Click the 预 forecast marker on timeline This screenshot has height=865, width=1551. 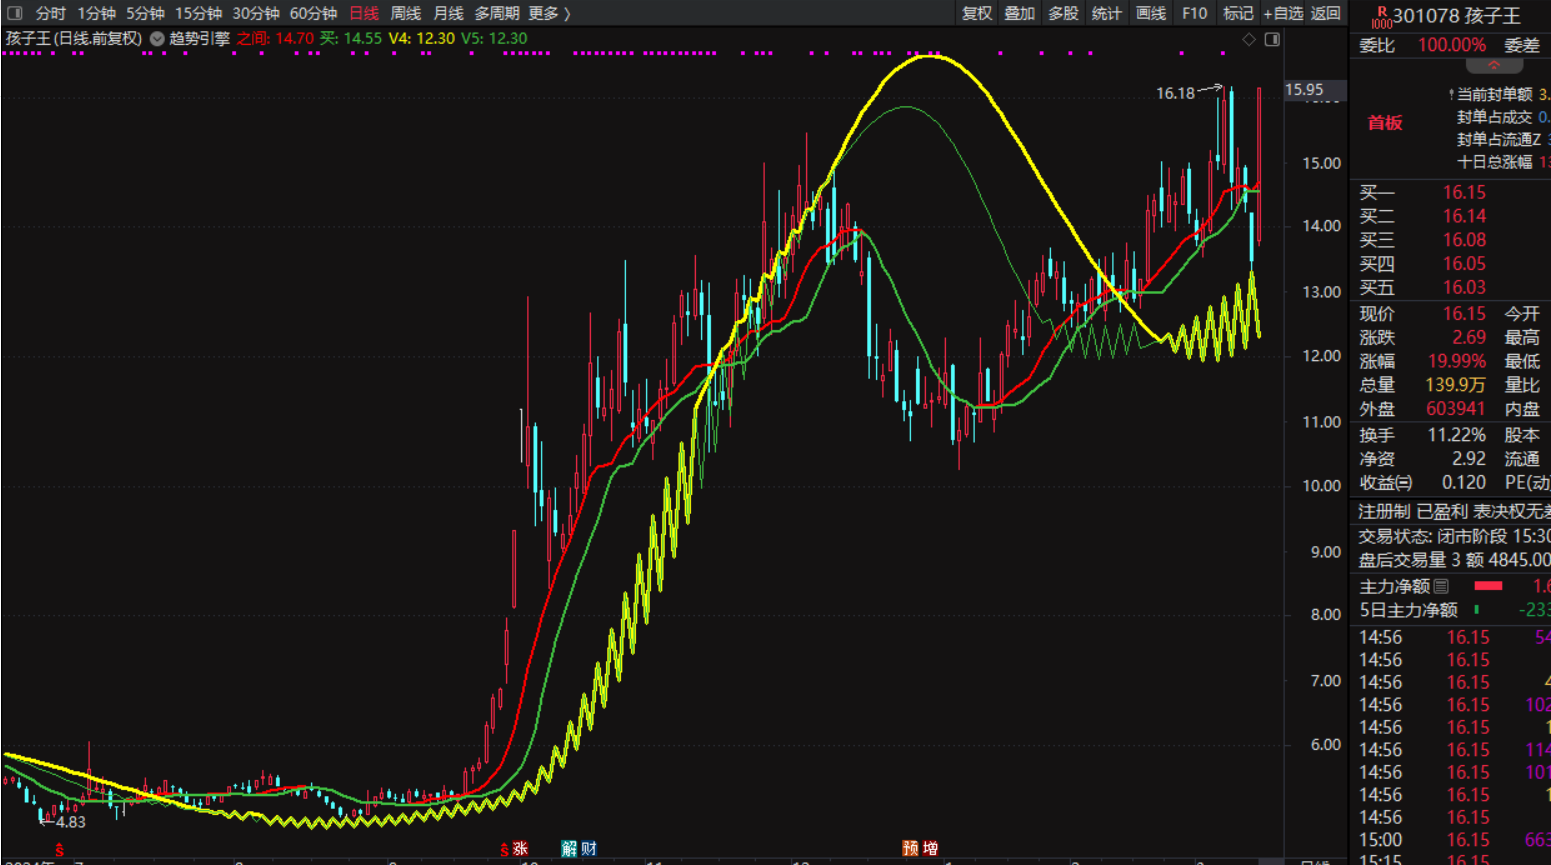(910, 848)
